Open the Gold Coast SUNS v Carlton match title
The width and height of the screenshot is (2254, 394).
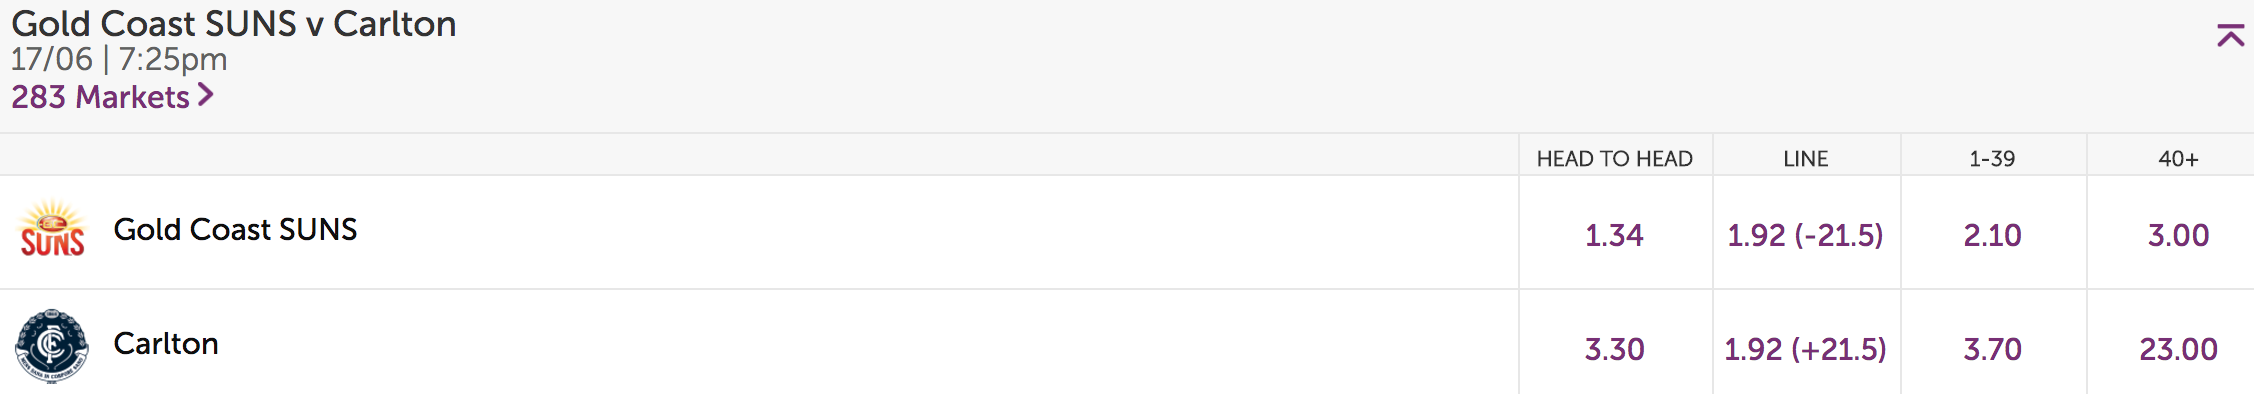click(234, 23)
